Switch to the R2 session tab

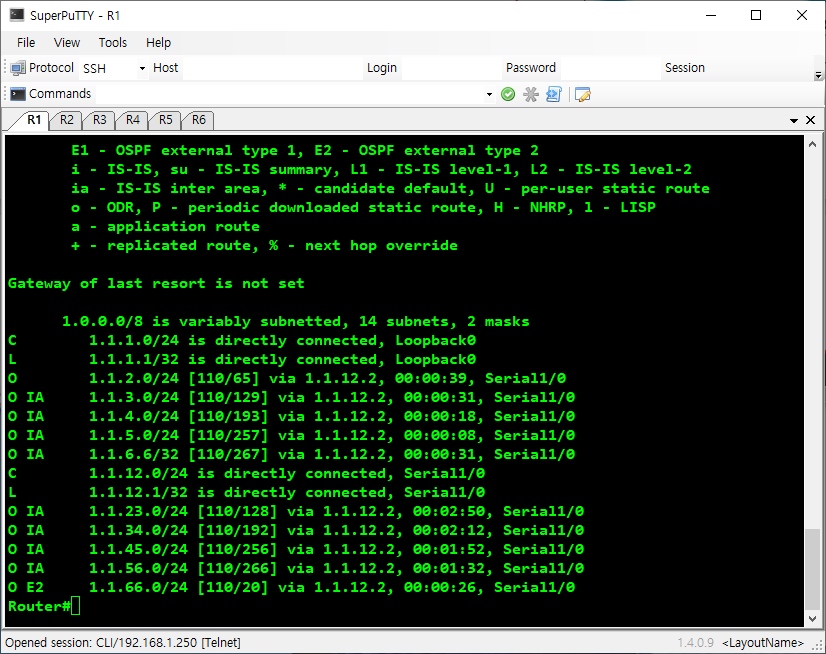[x=66, y=120]
